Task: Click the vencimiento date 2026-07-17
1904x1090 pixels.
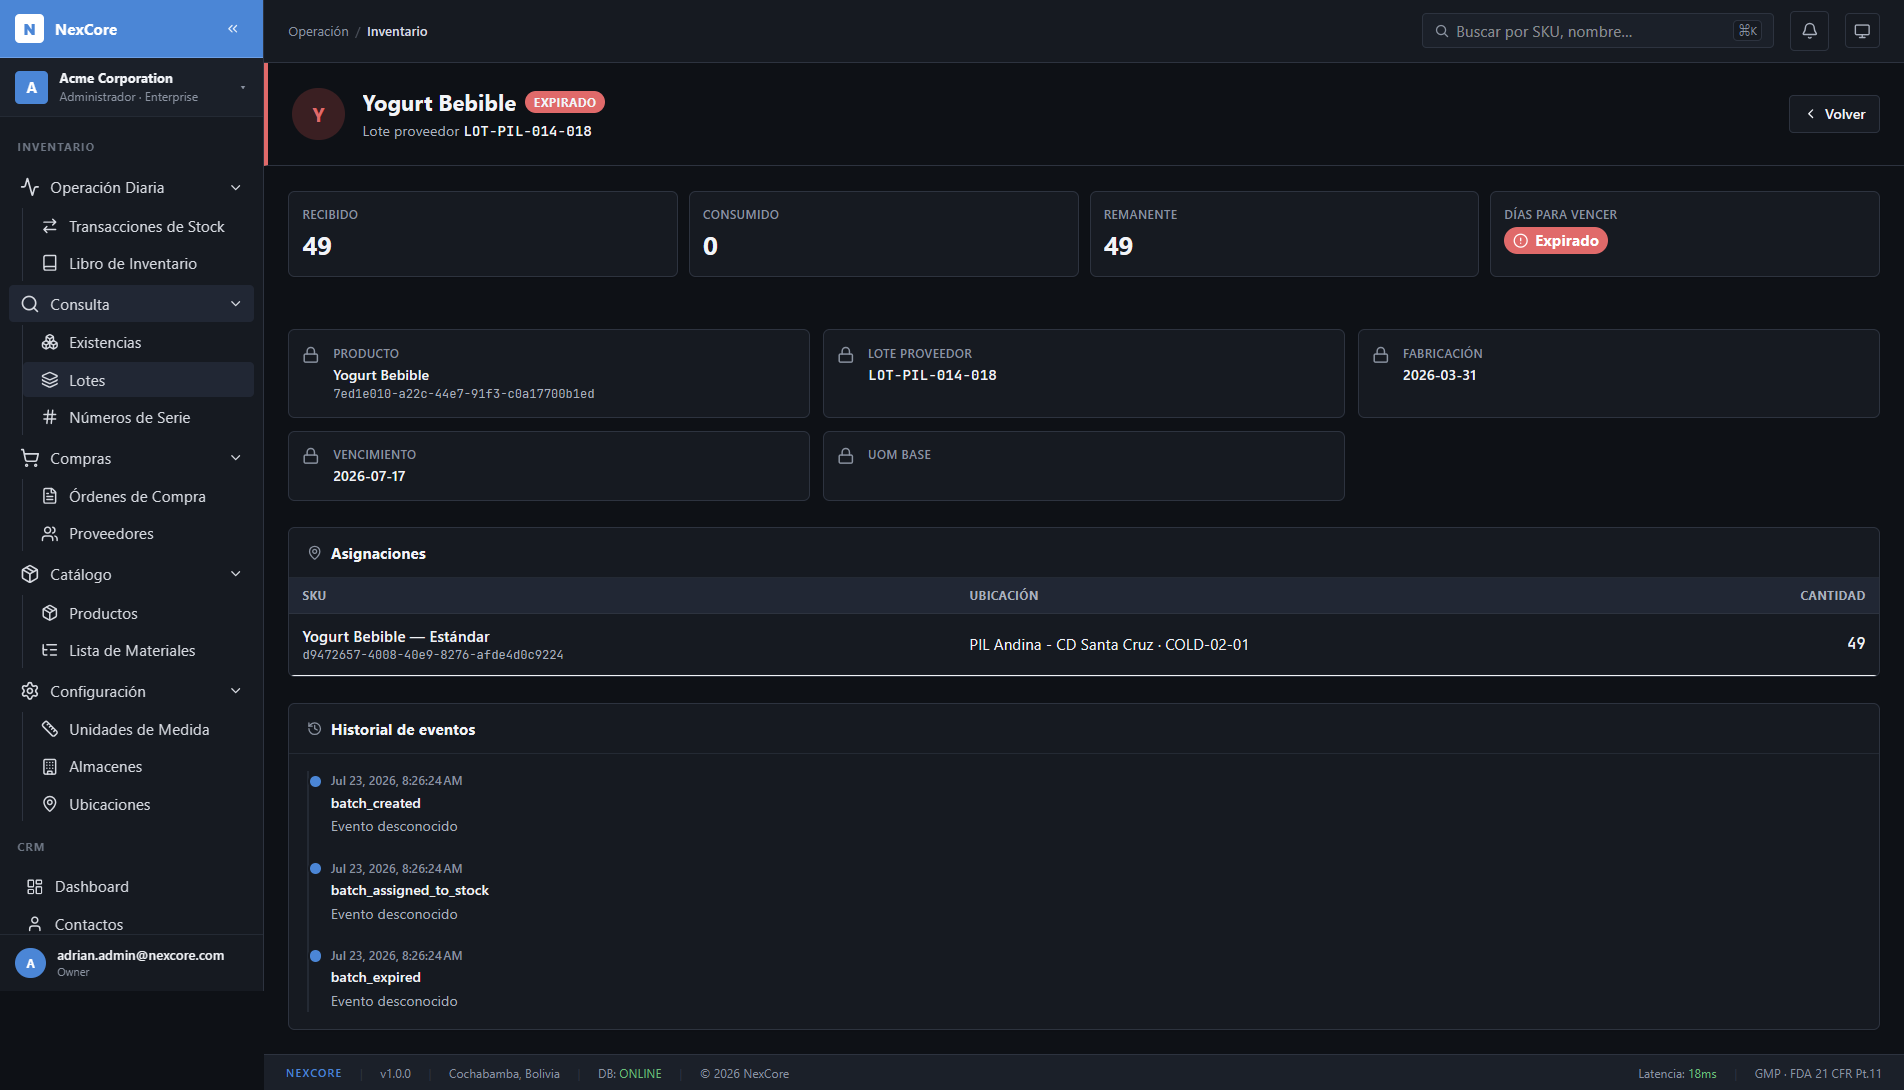Action: (x=369, y=477)
